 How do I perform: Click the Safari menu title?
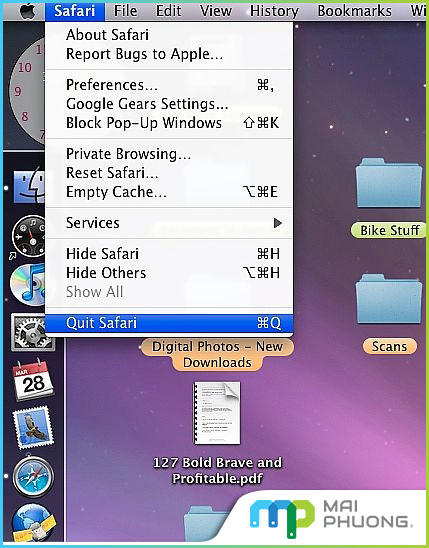click(x=74, y=11)
